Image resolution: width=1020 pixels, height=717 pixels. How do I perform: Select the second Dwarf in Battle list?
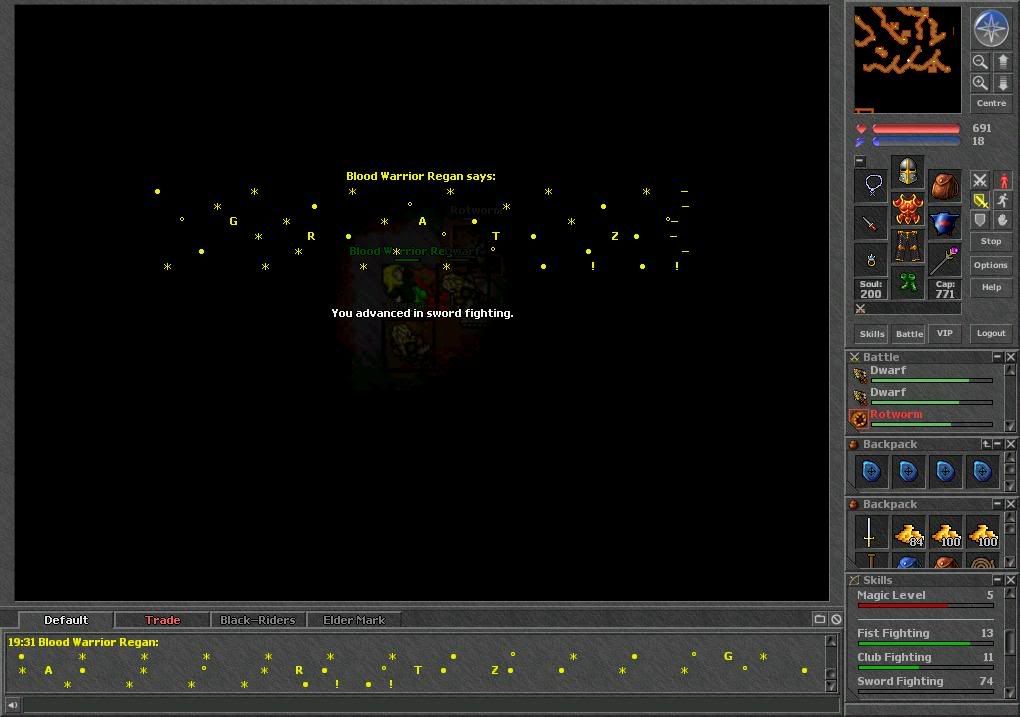(922, 396)
